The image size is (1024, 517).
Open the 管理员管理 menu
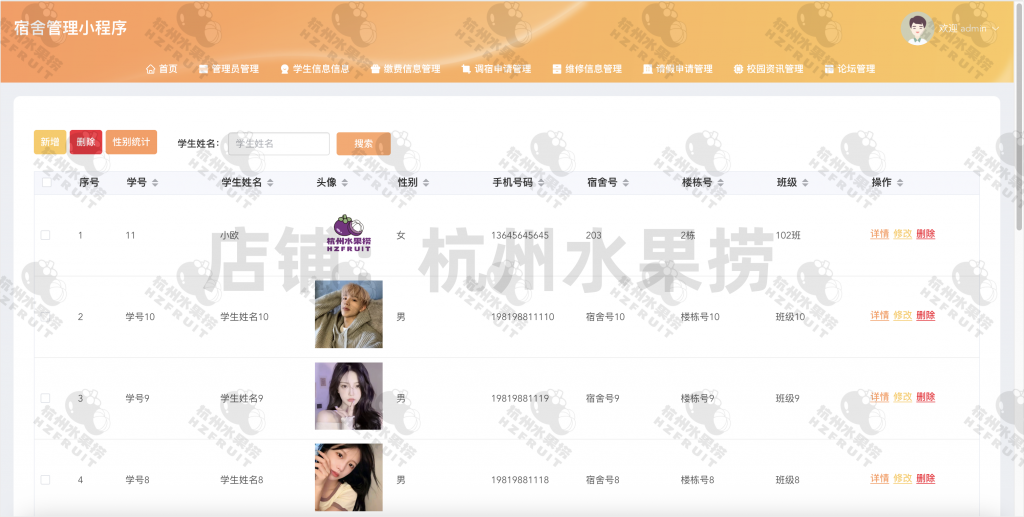pos(229,69)
